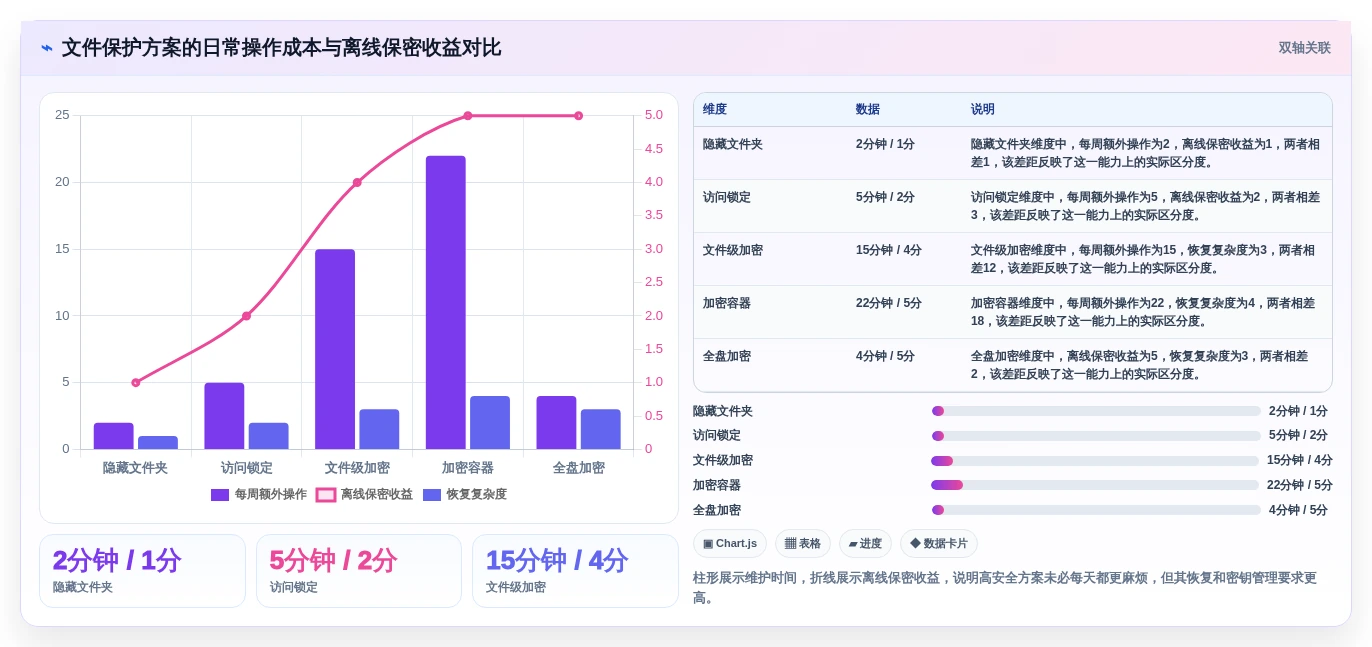Click the 全盘加密 table row name

(727, 356)
